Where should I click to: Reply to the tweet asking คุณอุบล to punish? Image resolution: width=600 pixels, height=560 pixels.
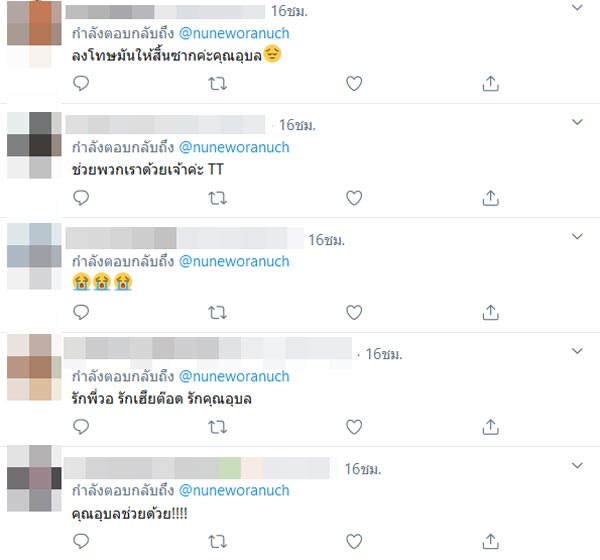click(81, 83)
